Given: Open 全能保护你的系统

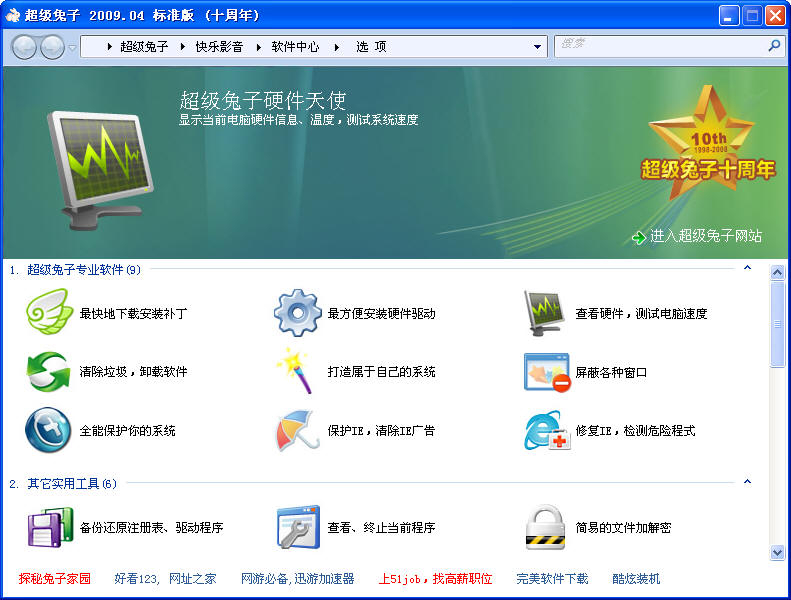Looking at the screenshot, I should (127, 430).
